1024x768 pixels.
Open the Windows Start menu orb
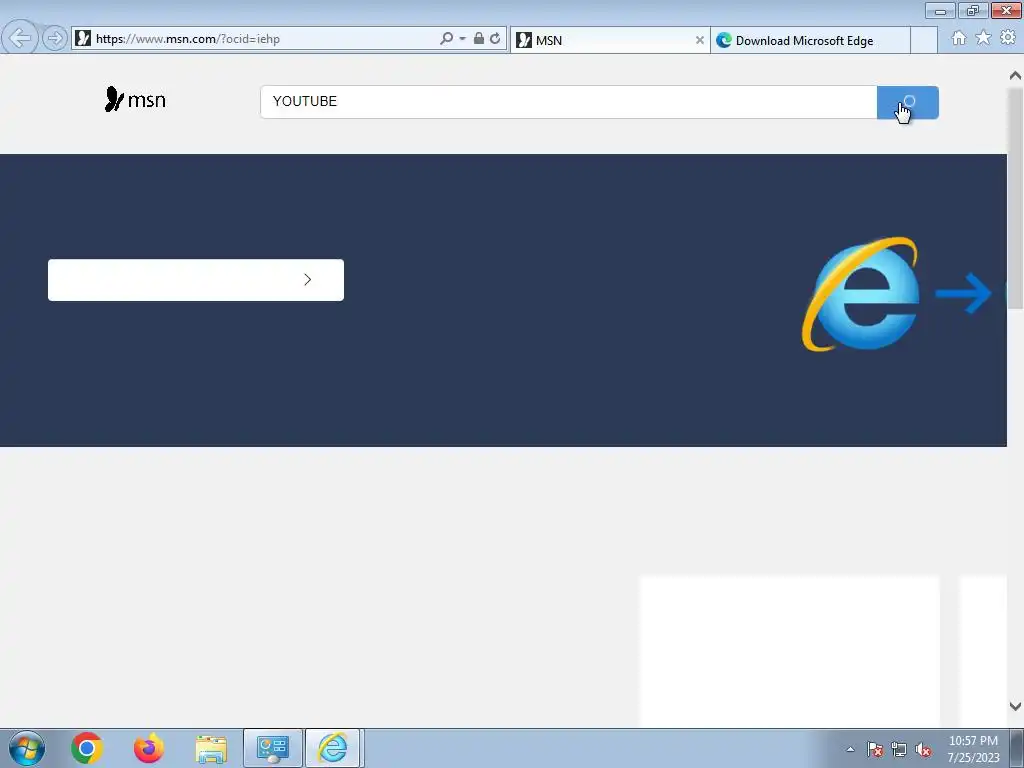pos(27,748)
